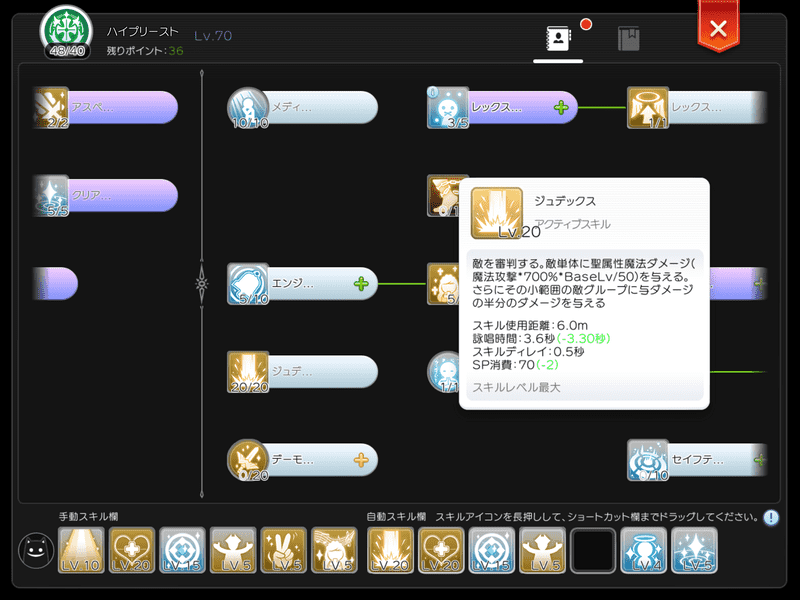Viewport: 800px width, 600px height.
Task: Select the セイフテ… 0/10 skill icon
Action: (x=647, y=460)
